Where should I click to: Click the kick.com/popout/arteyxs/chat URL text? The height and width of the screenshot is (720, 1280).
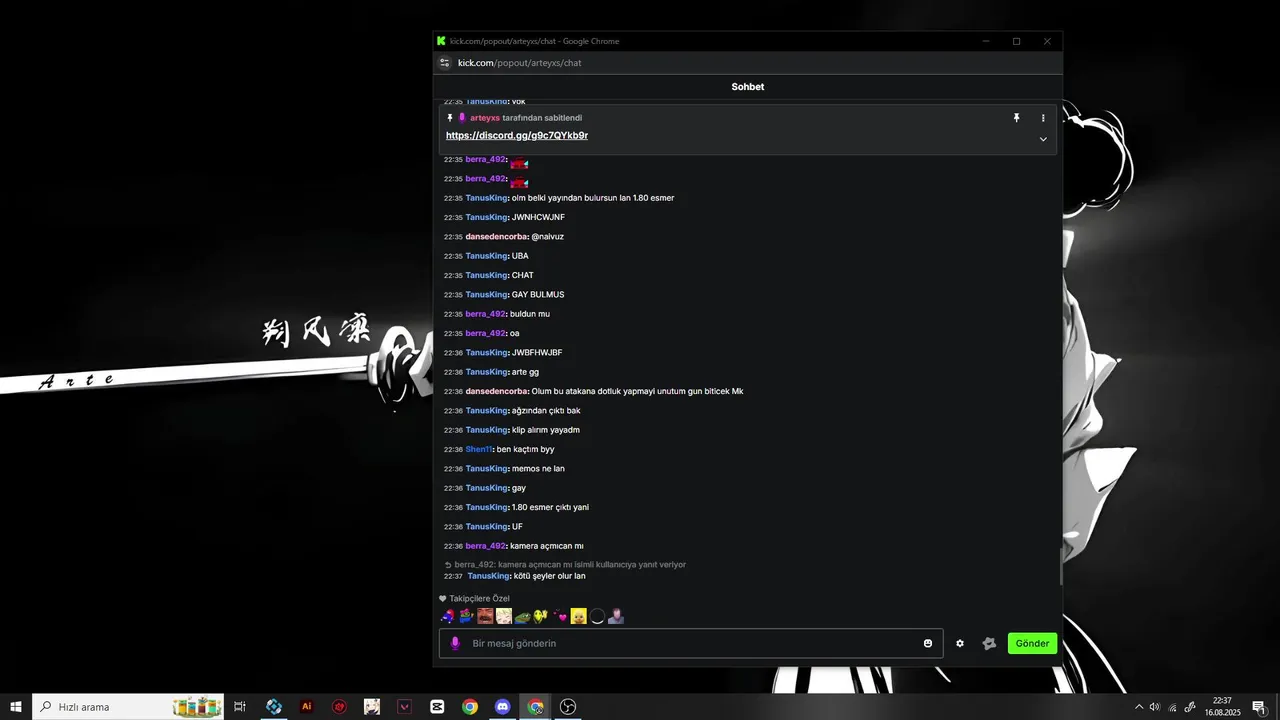[519, 63]
